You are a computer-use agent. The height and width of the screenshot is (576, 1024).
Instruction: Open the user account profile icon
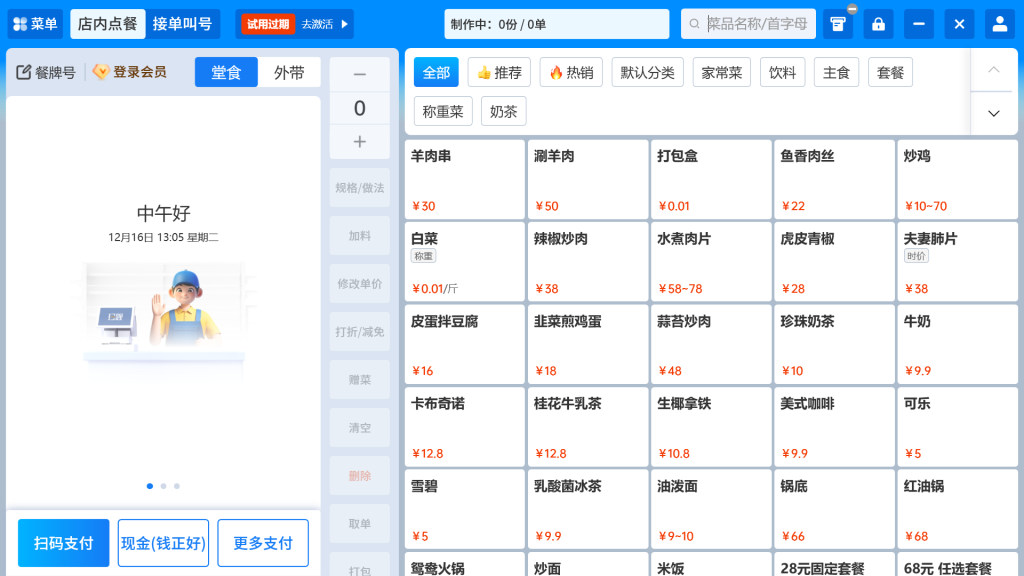pyautogui.click(x=998, y=24)
